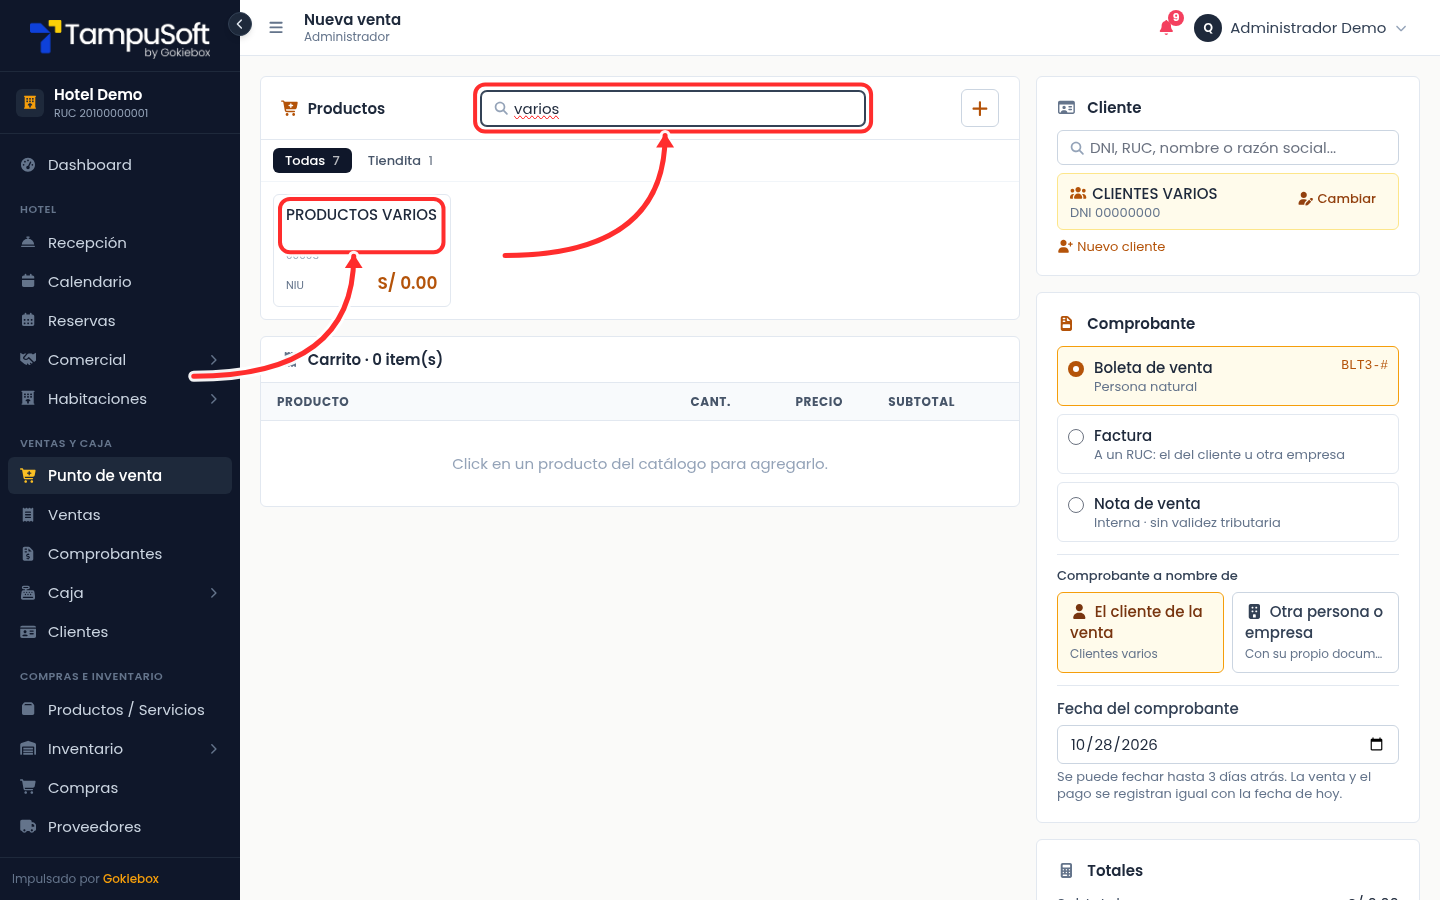1440x900 pixels.
Task: Click the Nuevo cliente link
Action: [x=1112, y=247]
